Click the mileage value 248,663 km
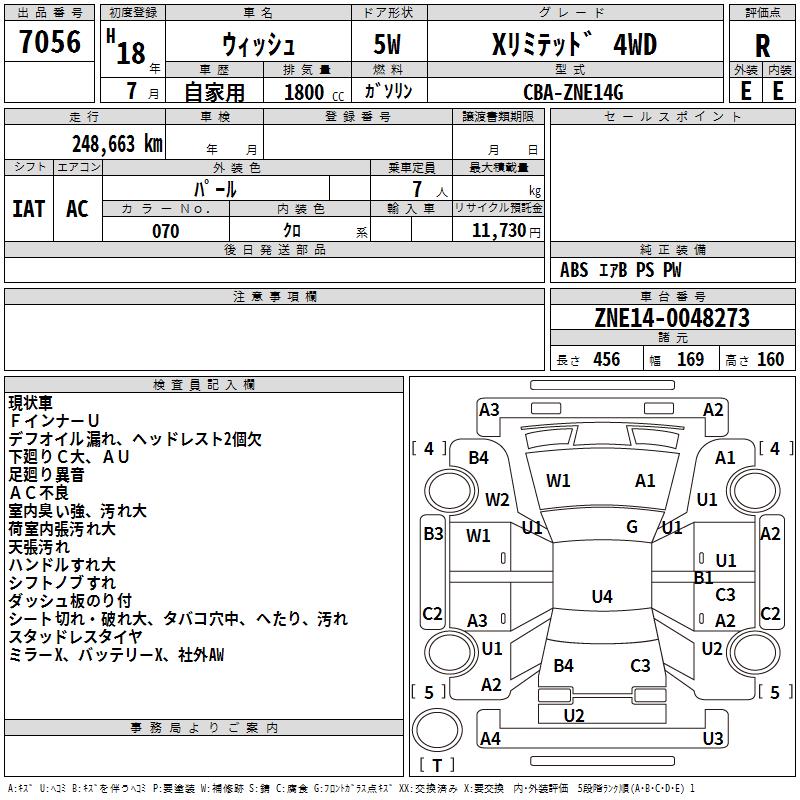 [117, 144]
